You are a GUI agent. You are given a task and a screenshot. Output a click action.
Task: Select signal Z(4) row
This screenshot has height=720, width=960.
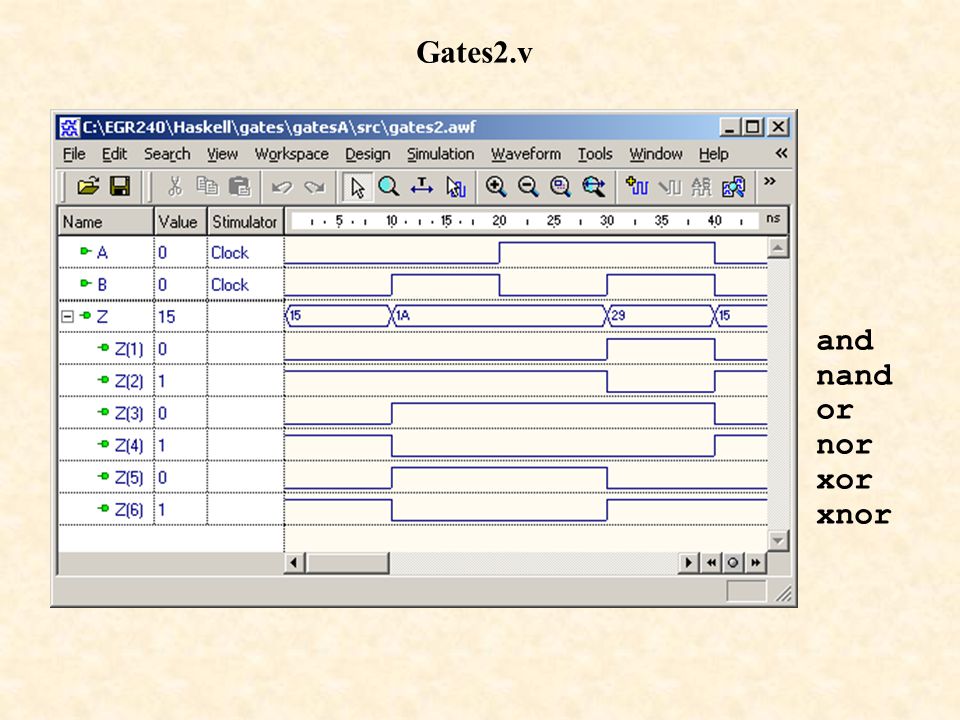(x=128, y=446)
